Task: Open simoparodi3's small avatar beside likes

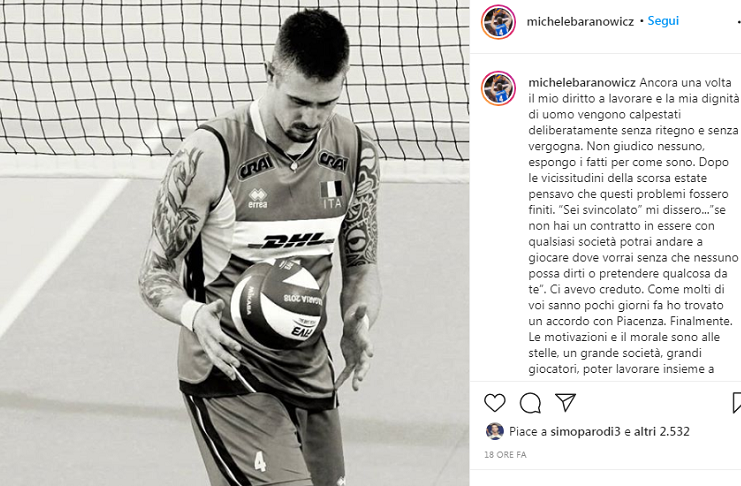Action: pyautogui.click(x=494, y=431)
